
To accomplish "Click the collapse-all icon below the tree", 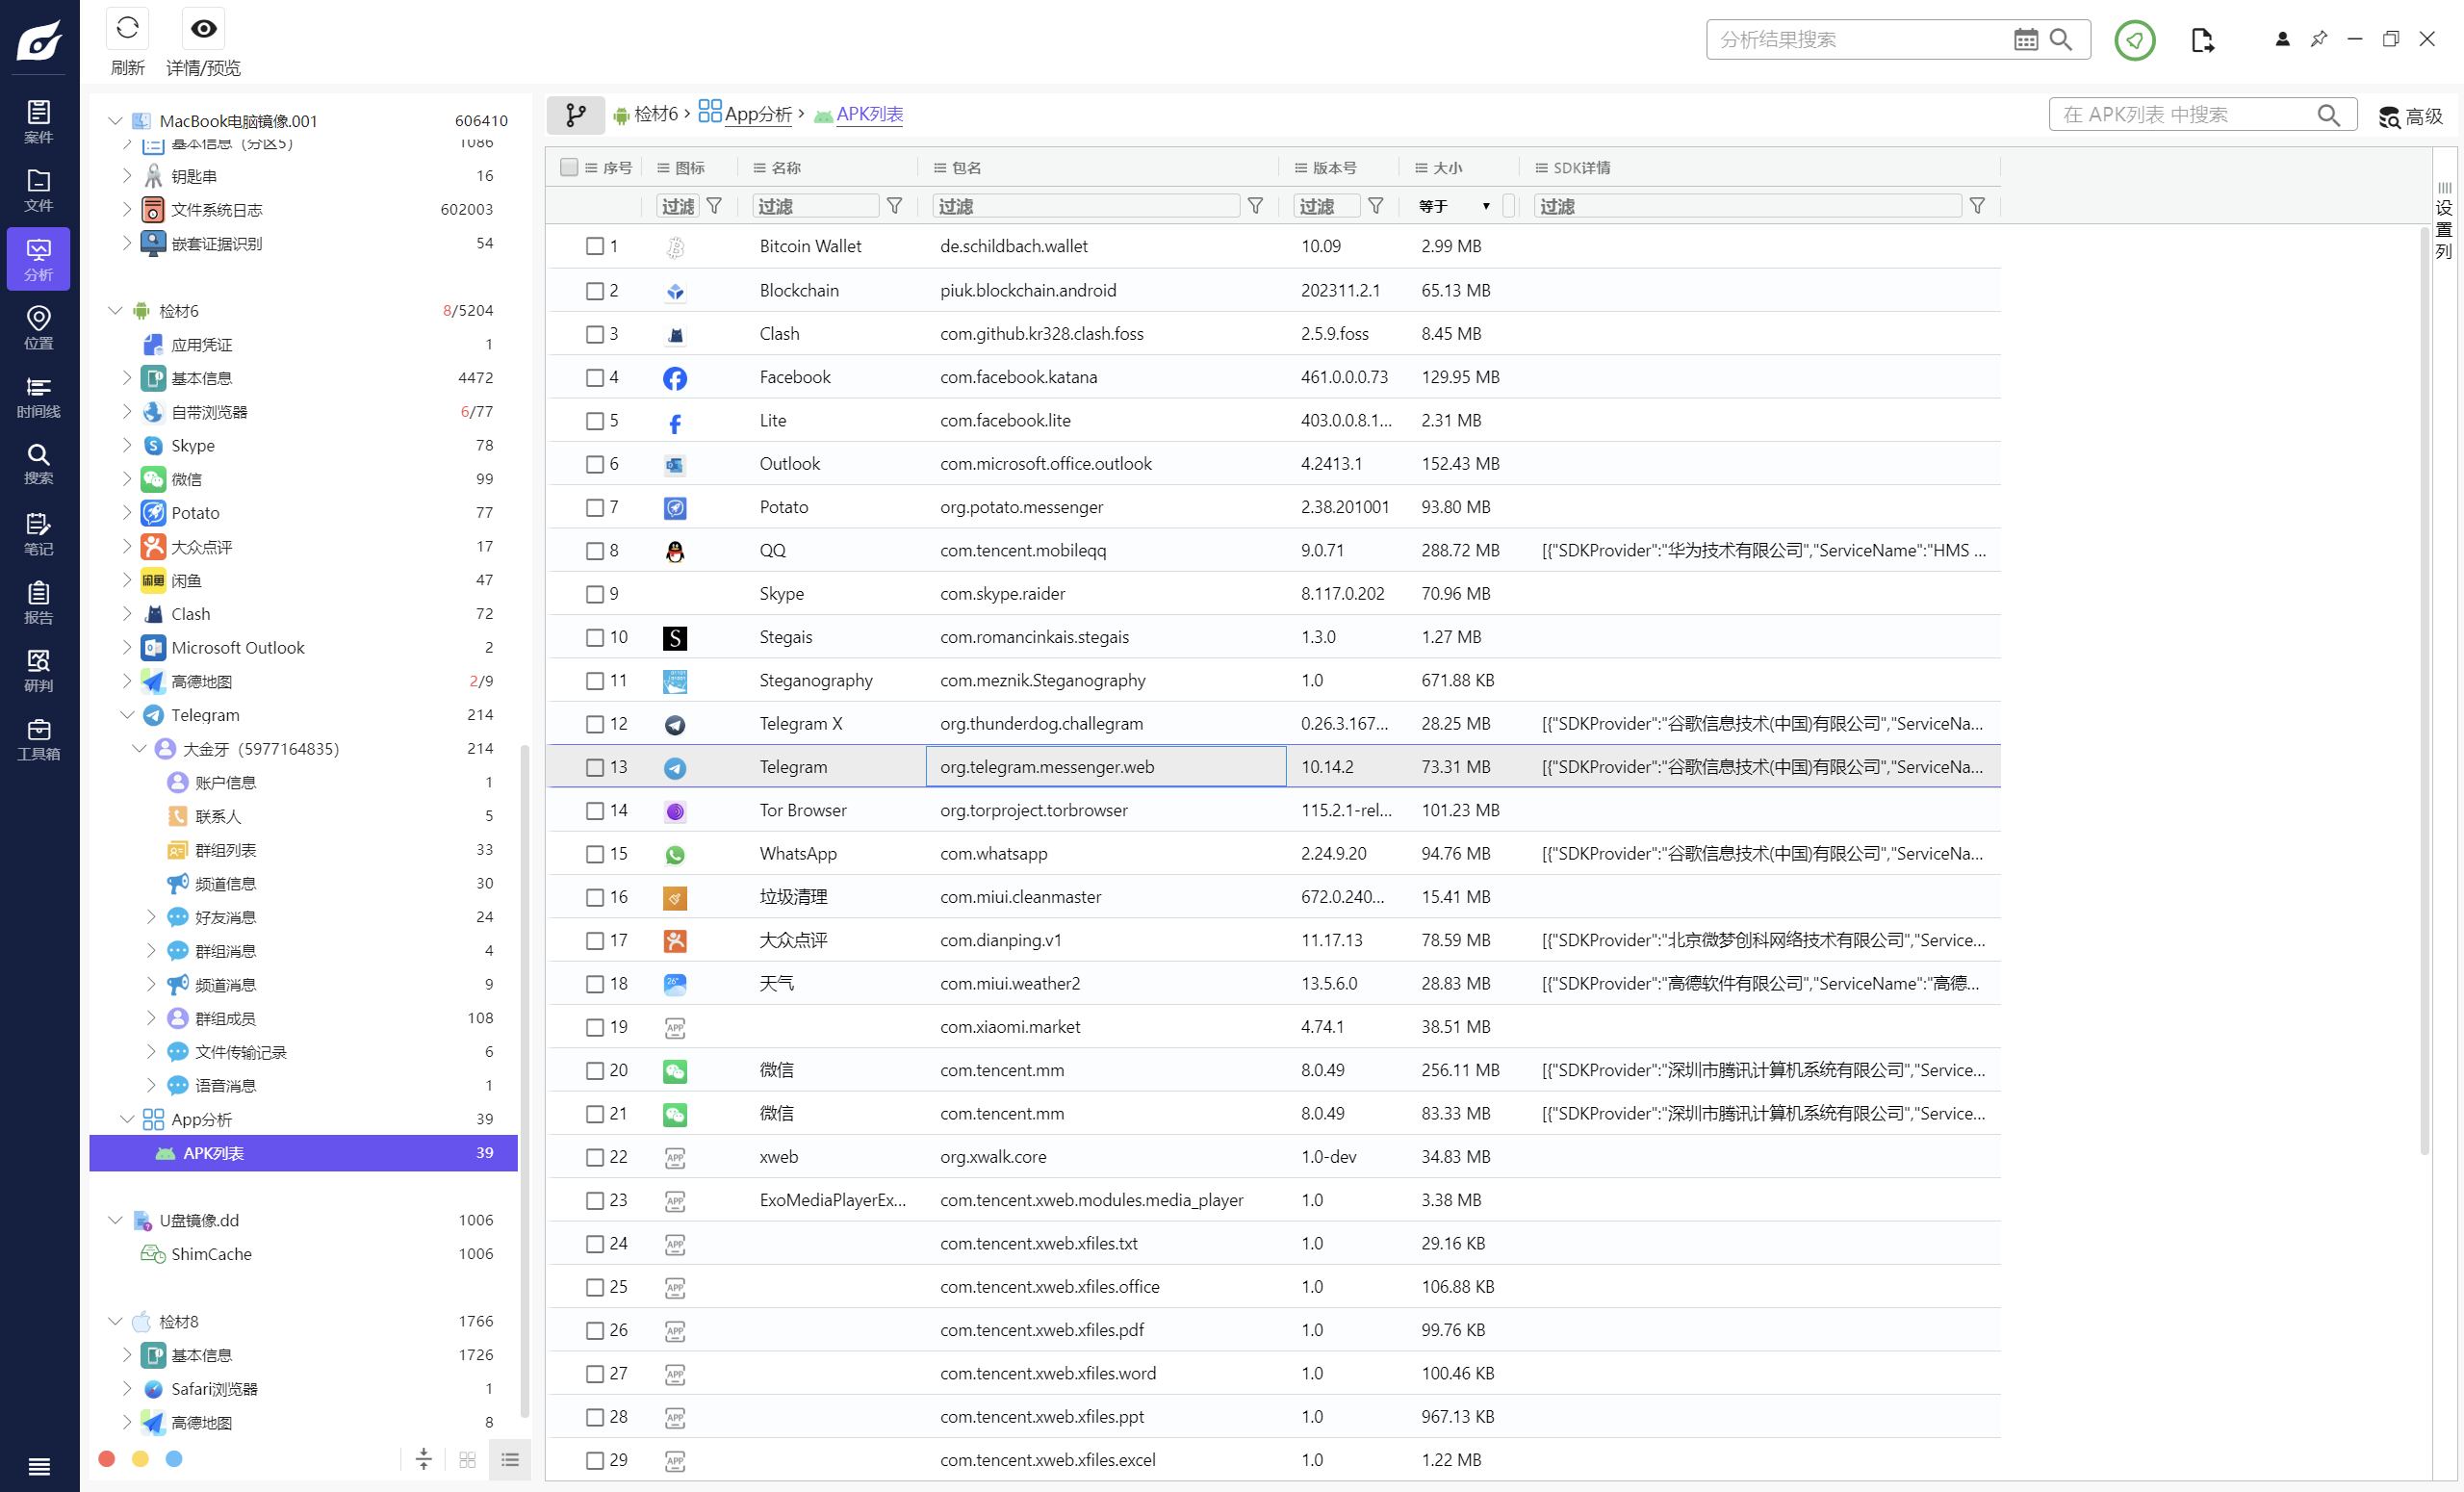I will coord(423,1460).
